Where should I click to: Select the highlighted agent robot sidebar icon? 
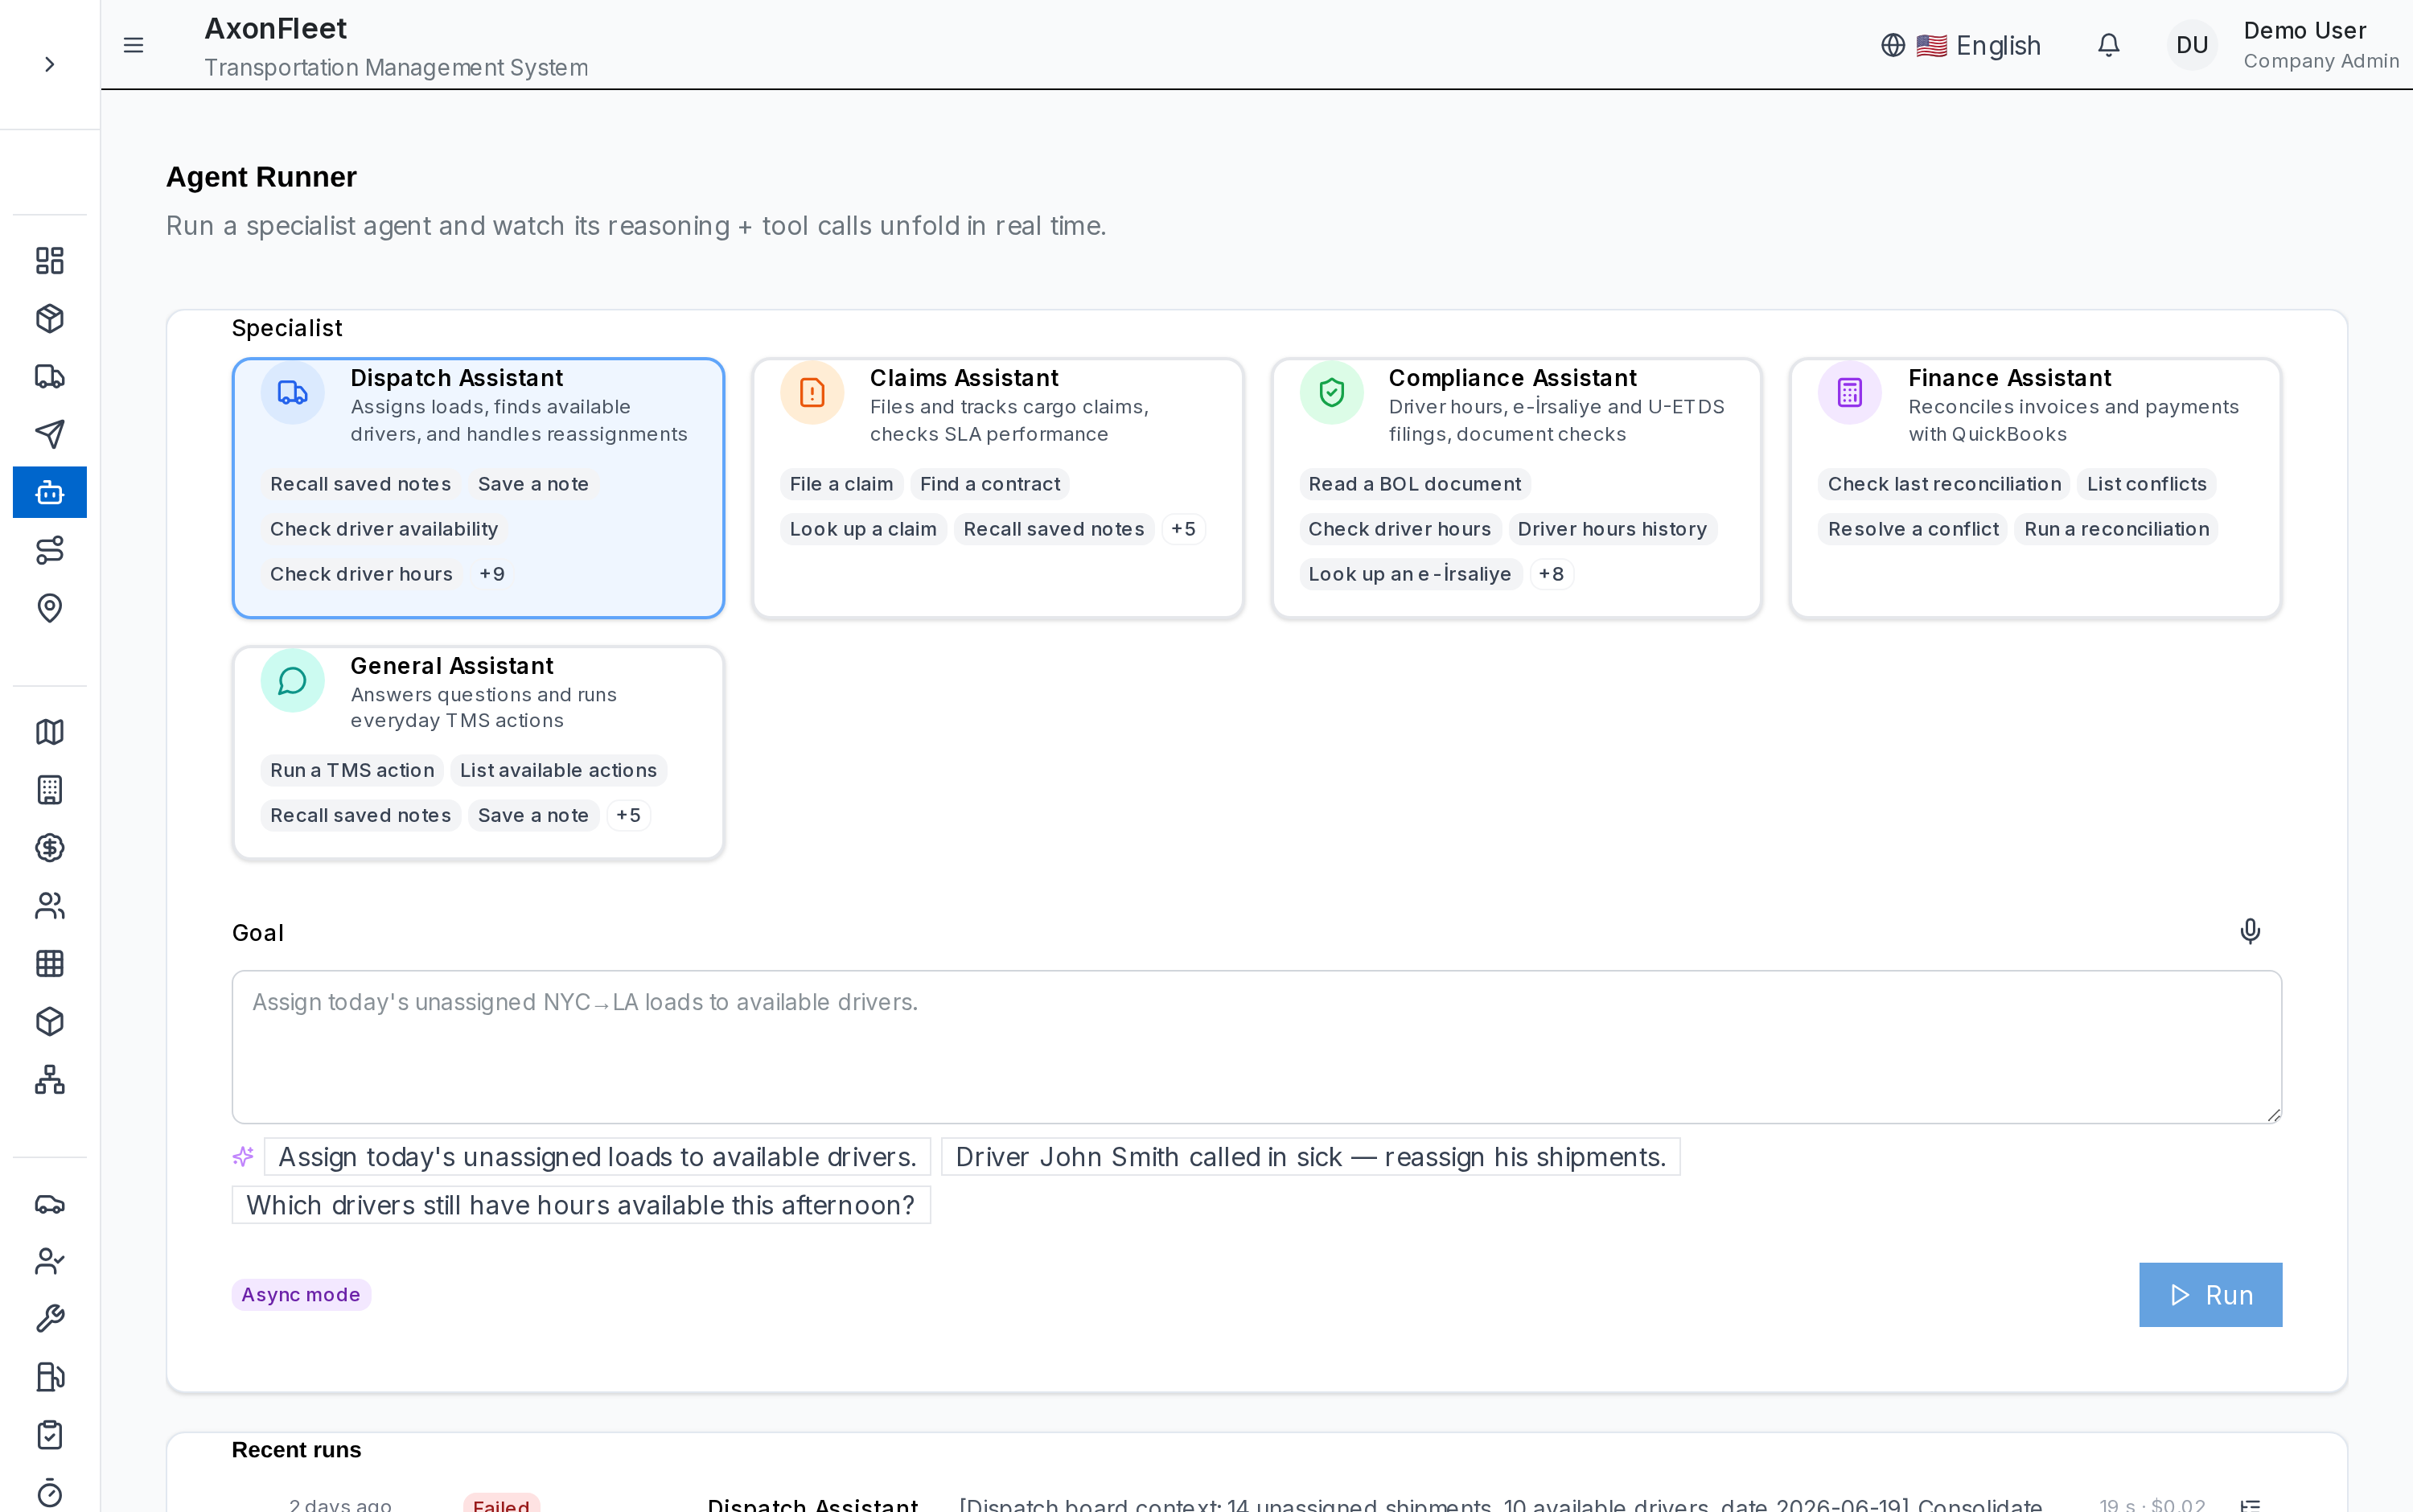click(49, 492)
